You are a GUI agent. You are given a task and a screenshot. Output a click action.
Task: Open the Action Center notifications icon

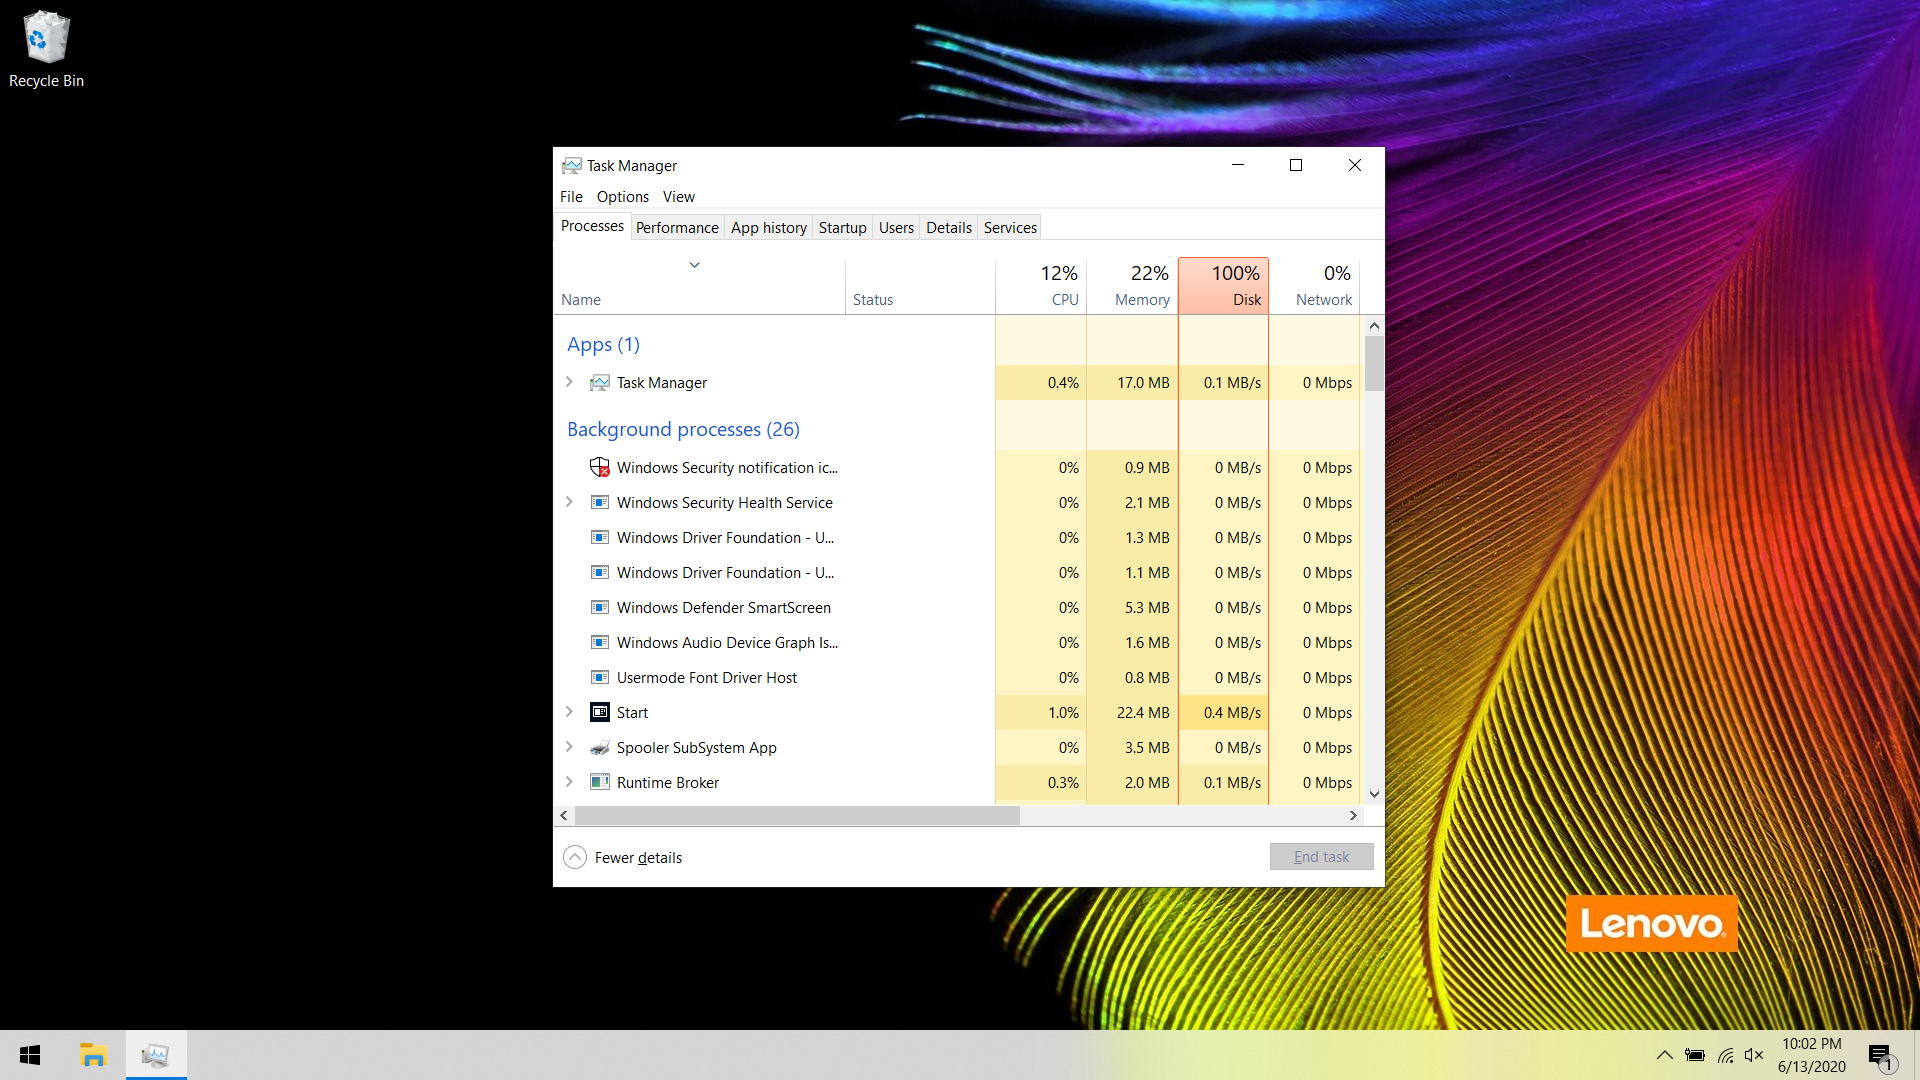click(1882, 1055)
